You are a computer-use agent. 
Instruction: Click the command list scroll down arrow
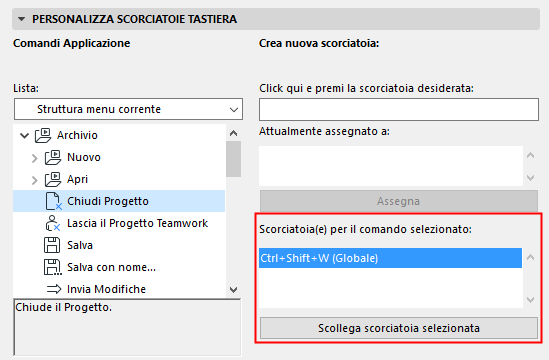(234, 290)
